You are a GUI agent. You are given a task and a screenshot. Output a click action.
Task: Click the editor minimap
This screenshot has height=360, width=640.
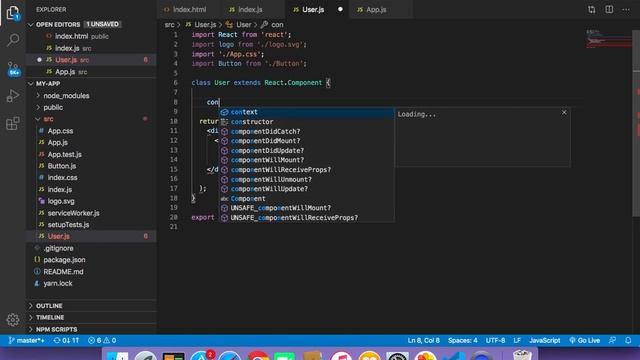pyautogui.click(x=608, y=39)
